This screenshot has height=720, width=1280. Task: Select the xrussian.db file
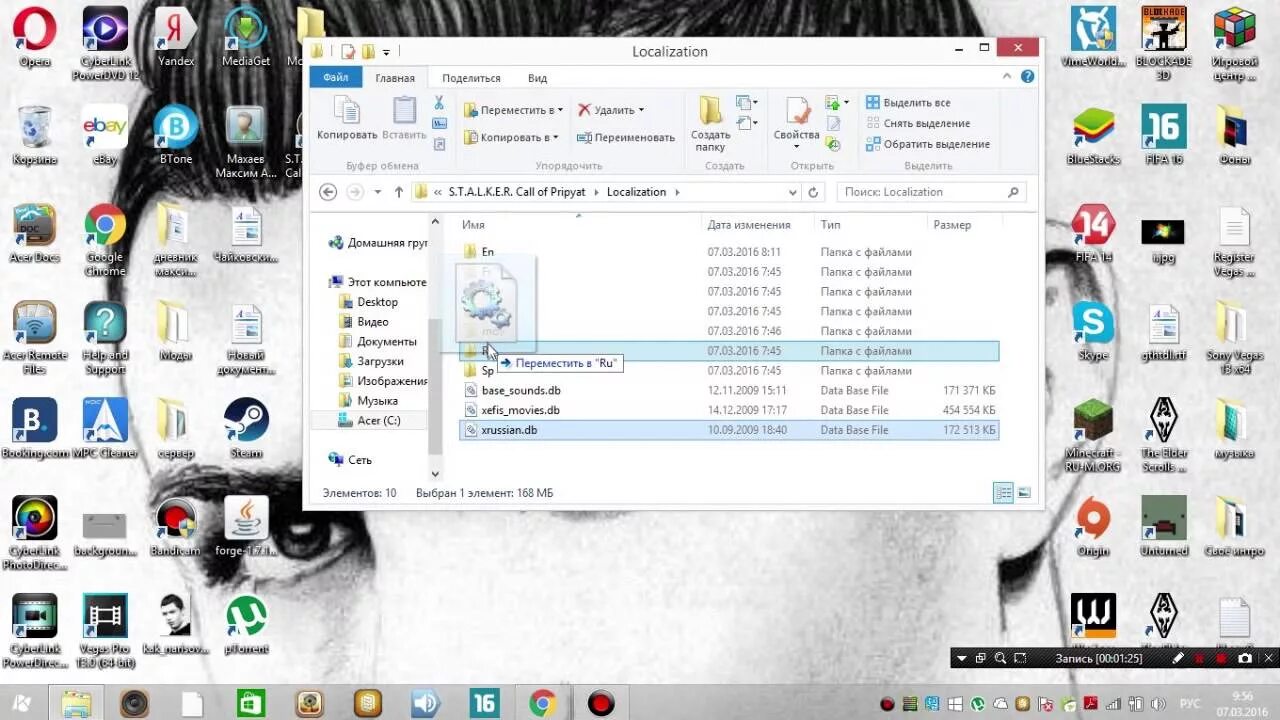728,430
